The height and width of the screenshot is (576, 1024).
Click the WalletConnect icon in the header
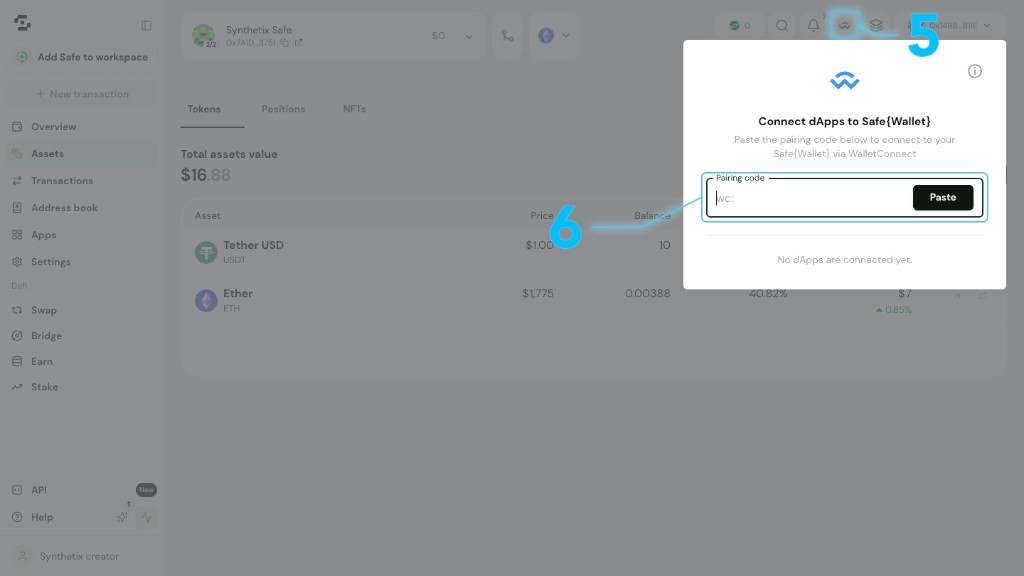[x=844, y=25]
